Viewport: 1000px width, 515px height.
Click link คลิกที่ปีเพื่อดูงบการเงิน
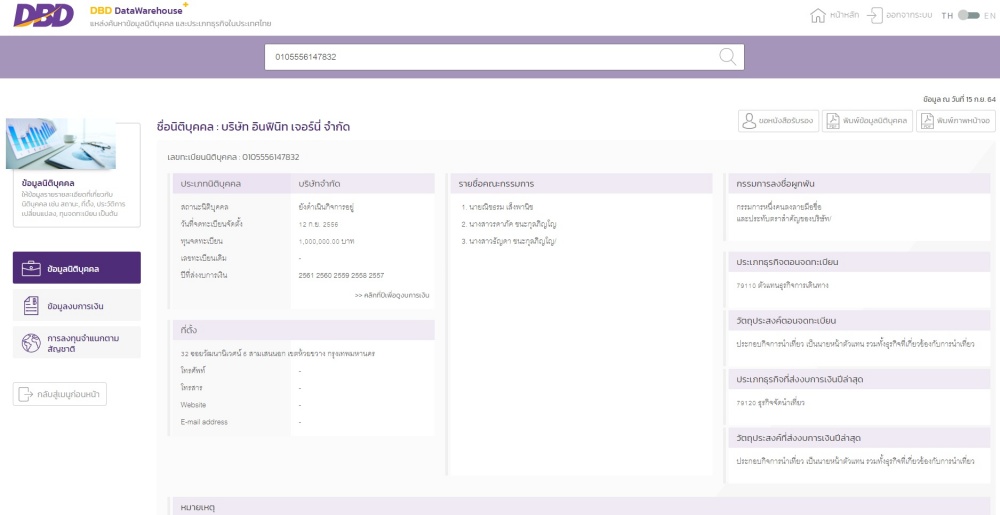[391, 296]
